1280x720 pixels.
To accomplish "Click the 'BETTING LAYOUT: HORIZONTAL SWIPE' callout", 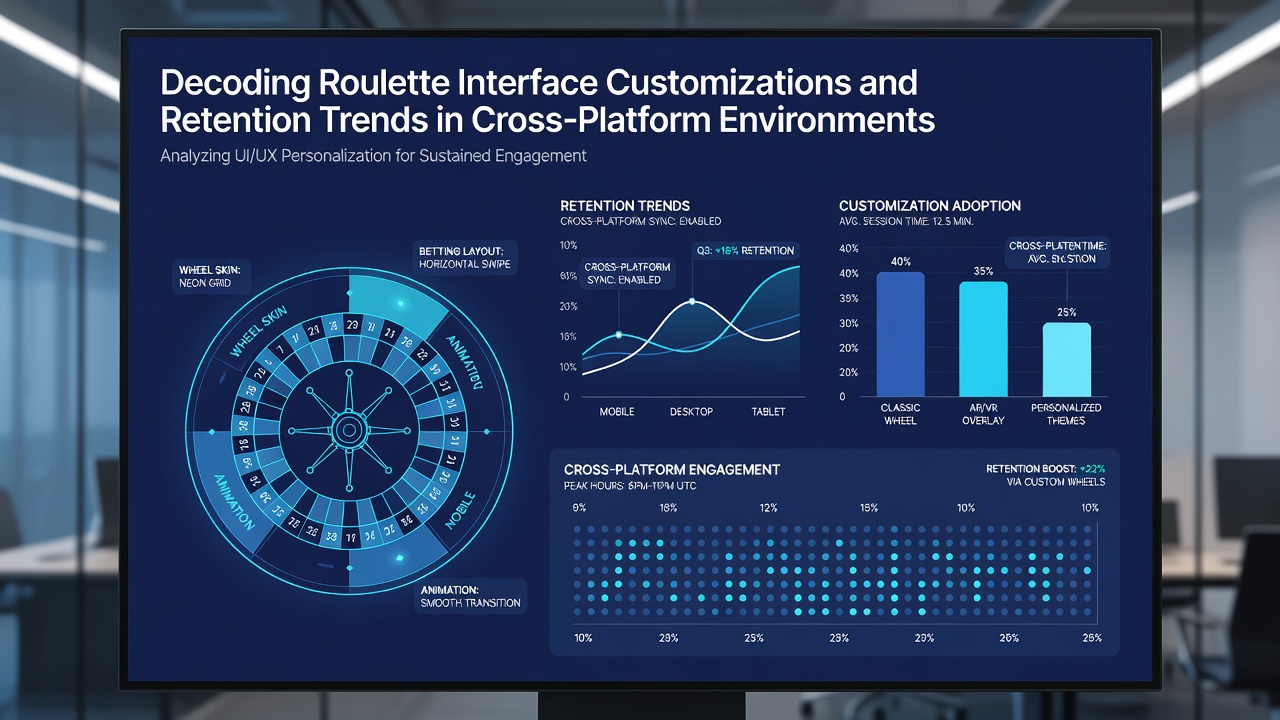I will click(x=465, y=257).
